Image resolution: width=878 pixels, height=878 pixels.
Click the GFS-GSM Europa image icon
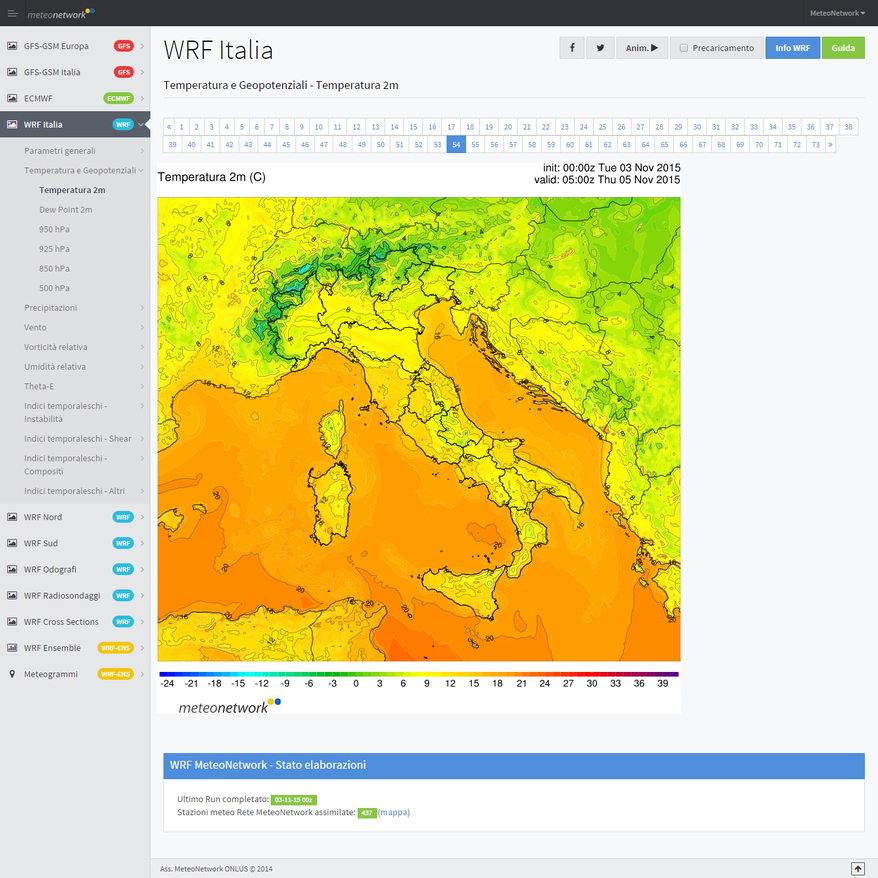(x=12, y=46)
